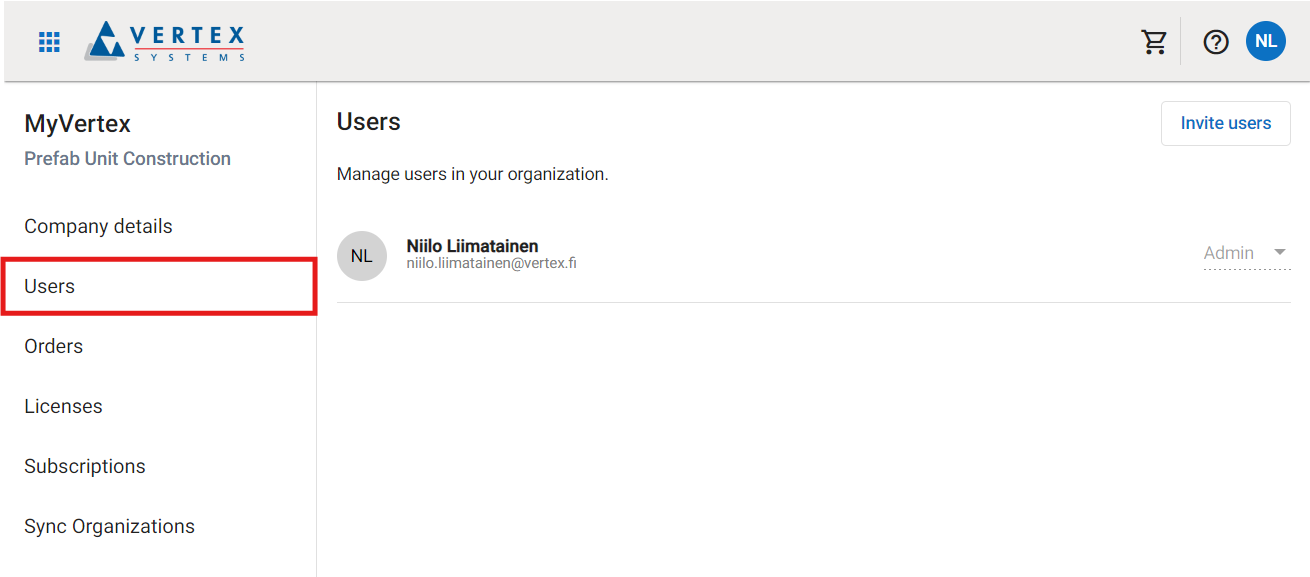Click email niilo.liimatainen@vertex.fi

491,264
